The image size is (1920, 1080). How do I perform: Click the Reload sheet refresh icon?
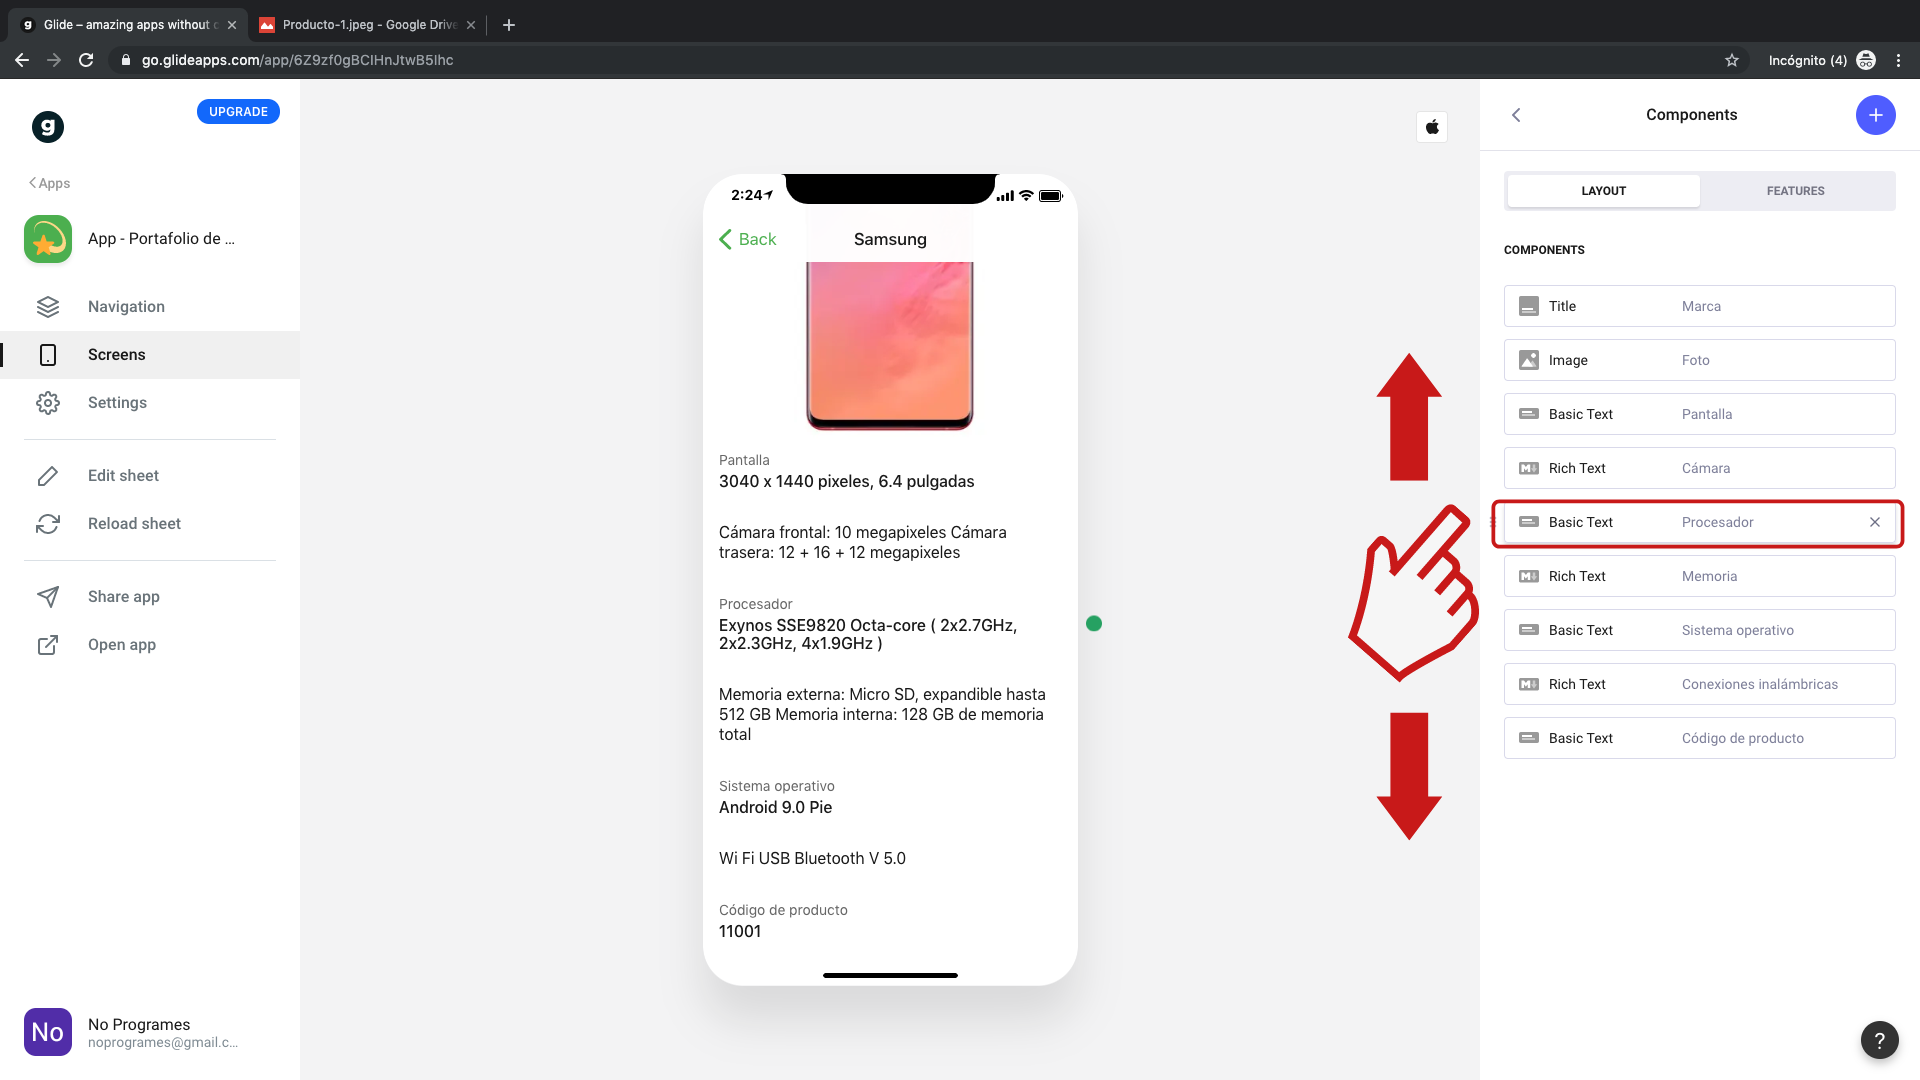(48, 524)
